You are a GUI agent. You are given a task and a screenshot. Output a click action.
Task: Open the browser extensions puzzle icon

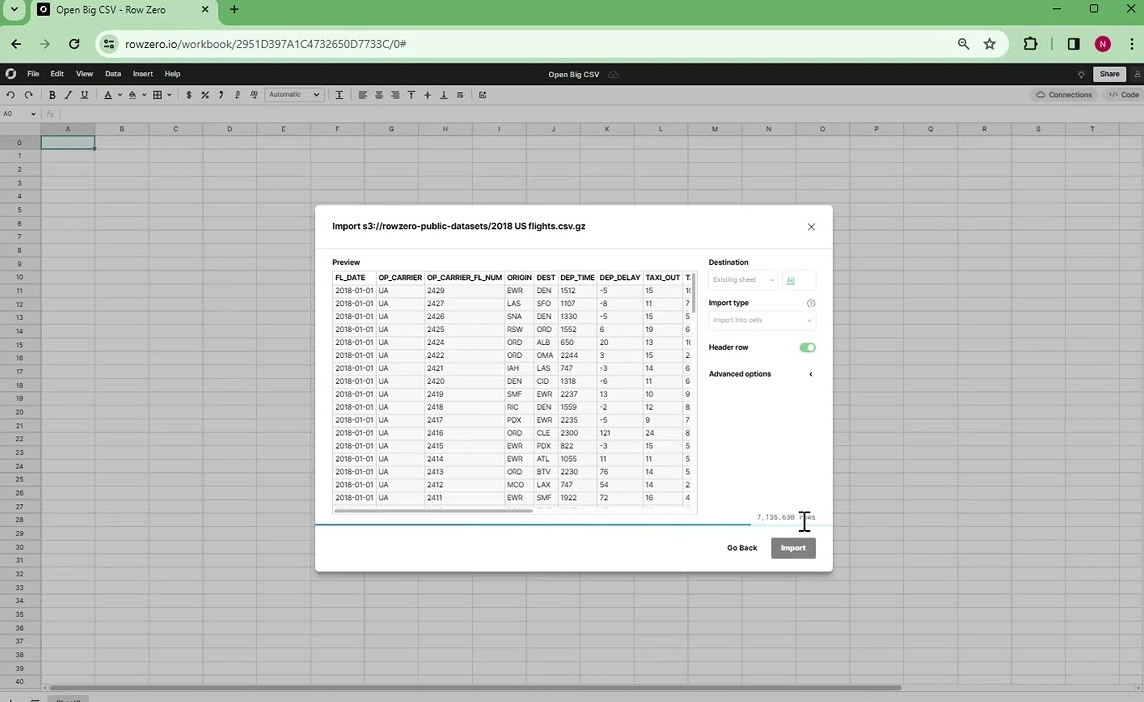(x=1030, y=44)
